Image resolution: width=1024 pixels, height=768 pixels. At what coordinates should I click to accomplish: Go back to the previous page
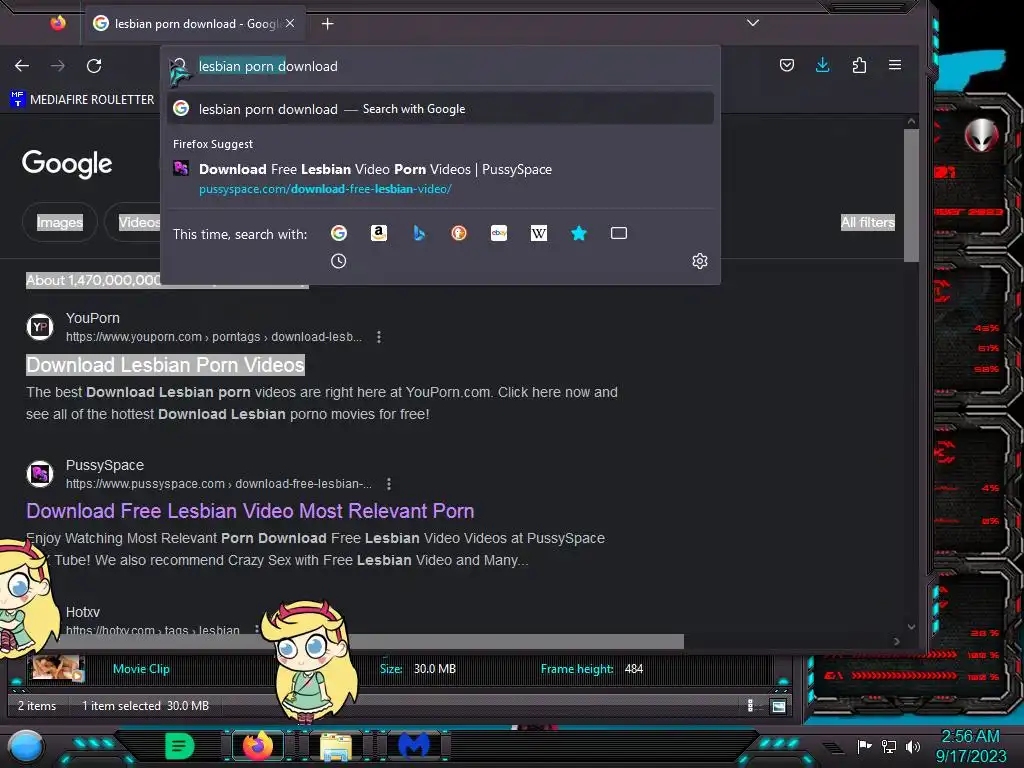click(x=22, y=66)
